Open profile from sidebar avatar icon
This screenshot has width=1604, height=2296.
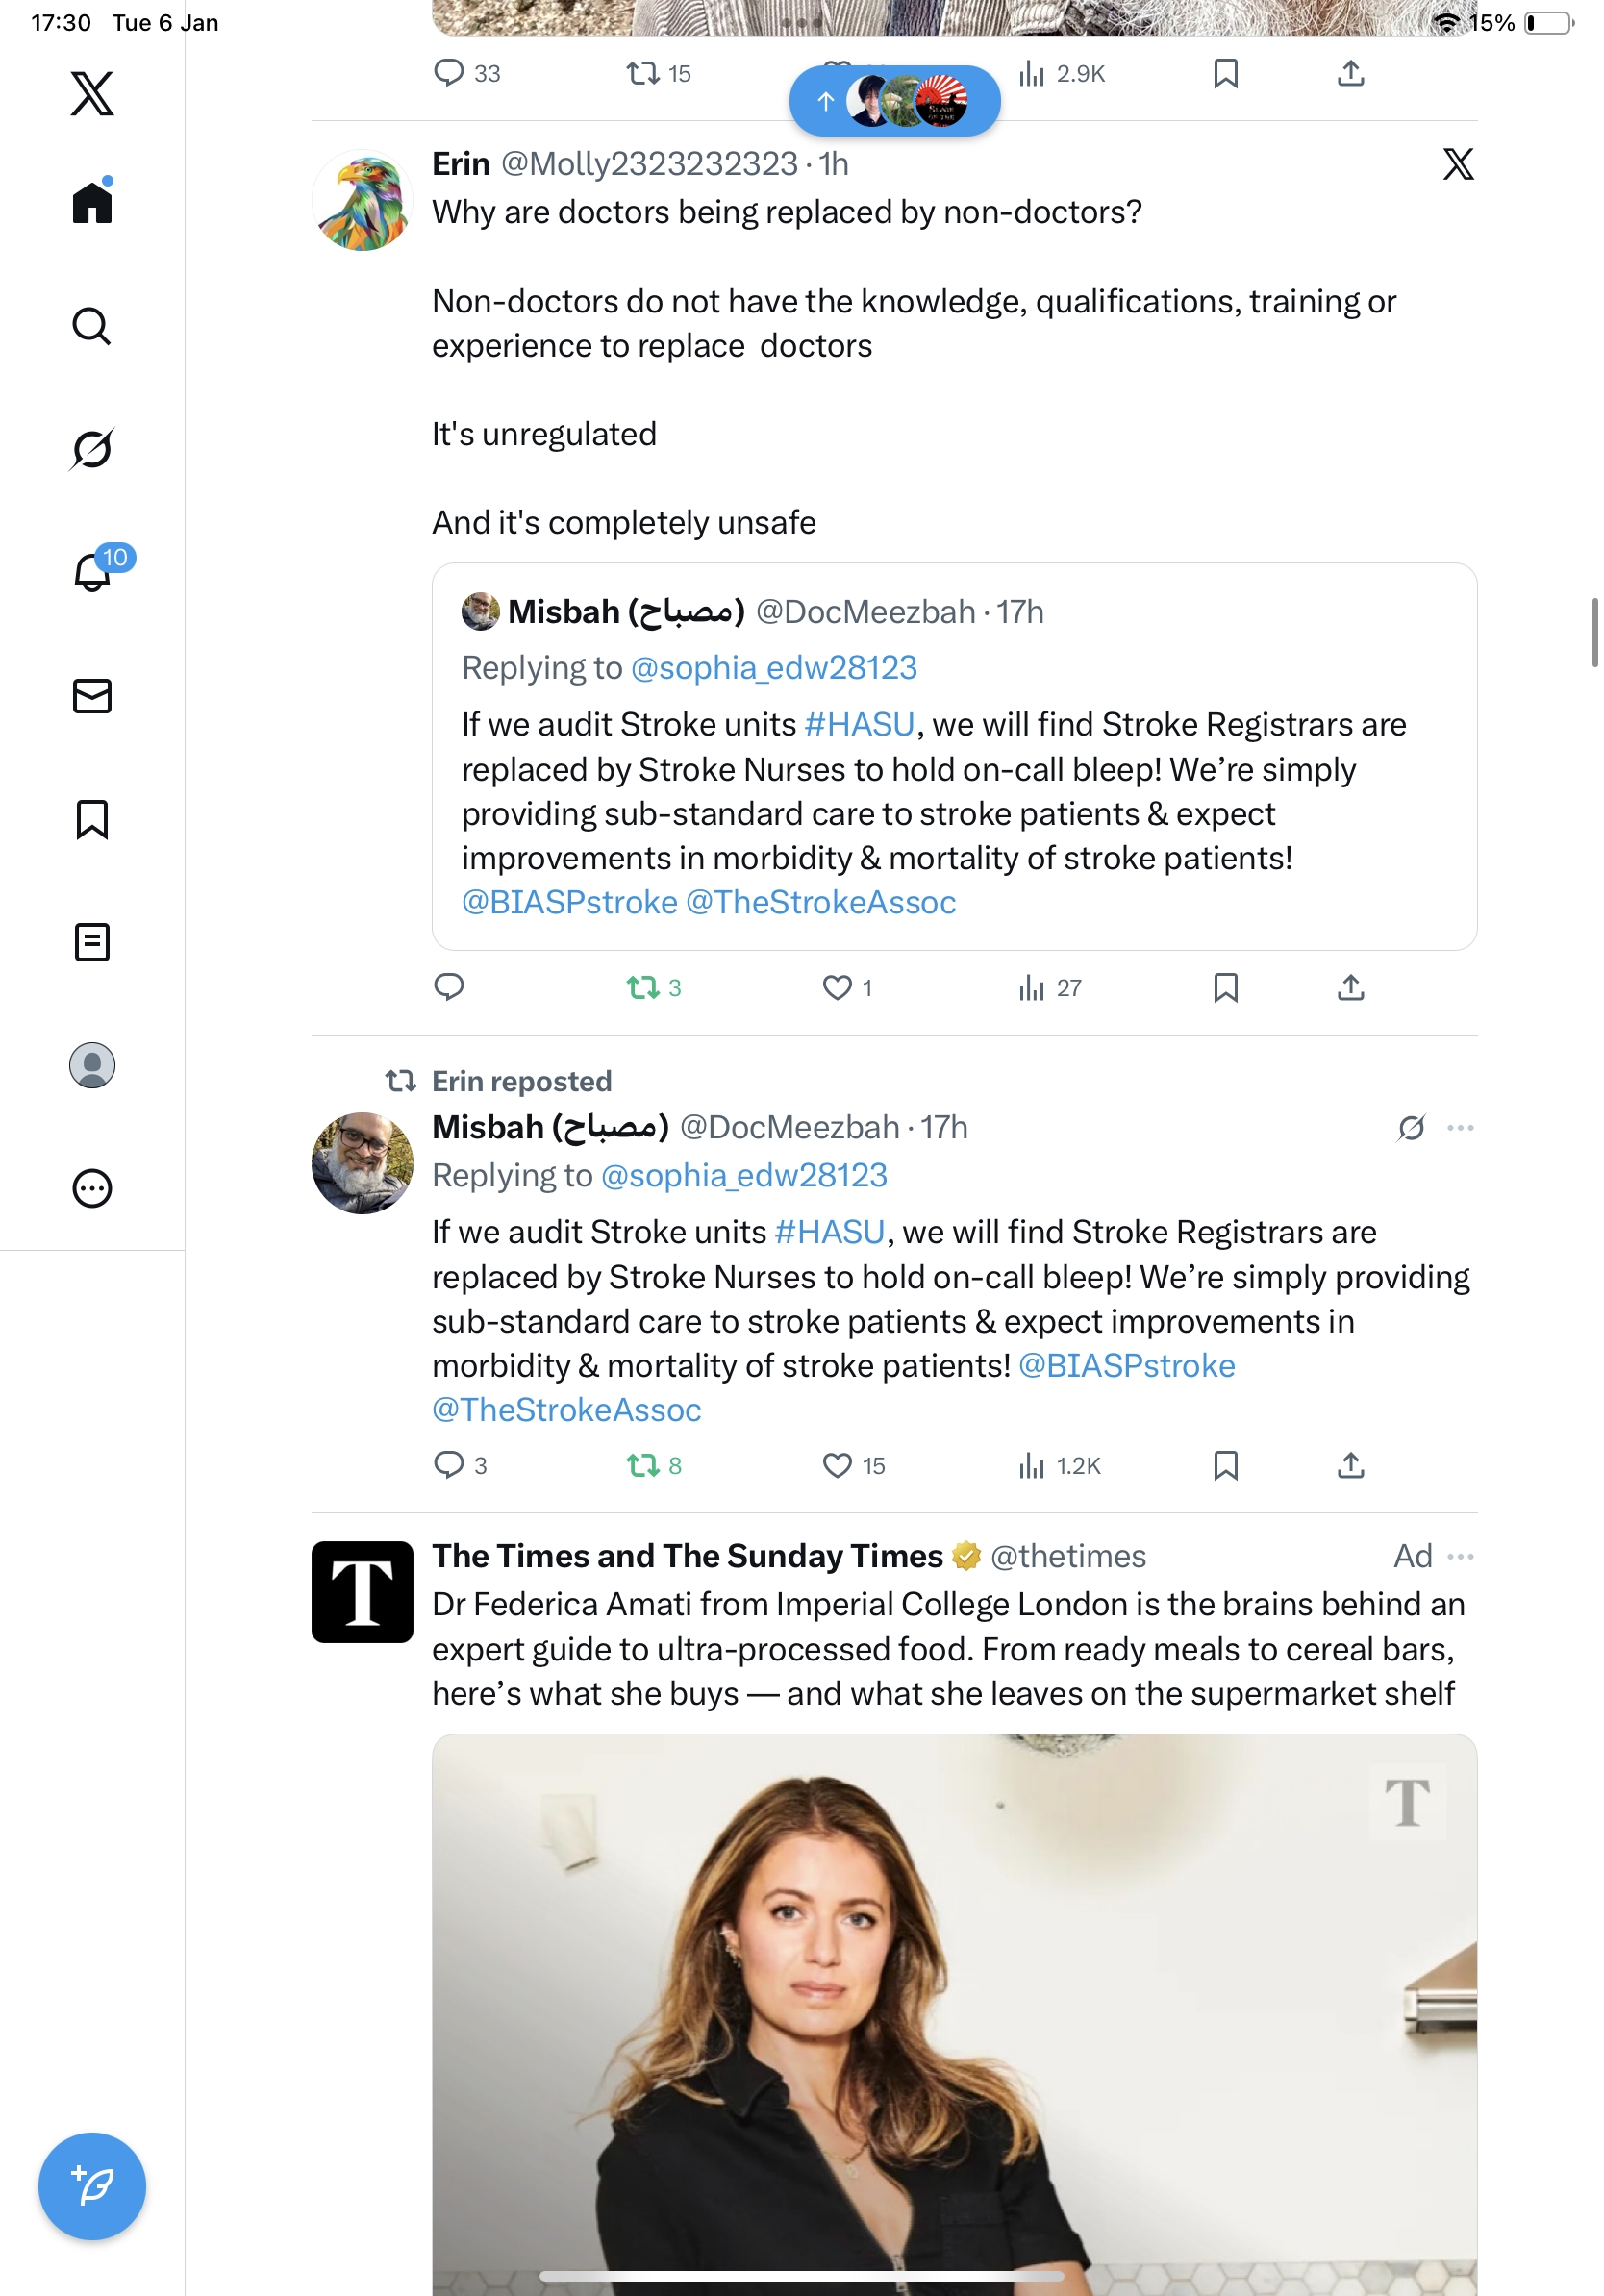[x=92, y=1065]
